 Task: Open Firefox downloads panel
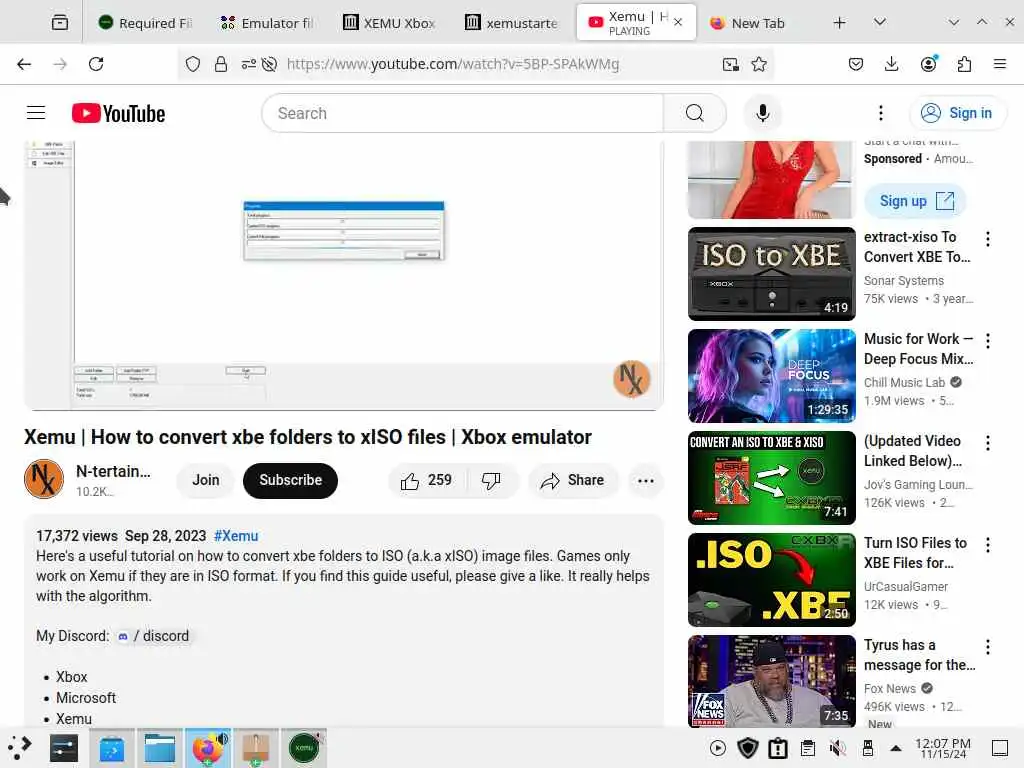point(891,64)
